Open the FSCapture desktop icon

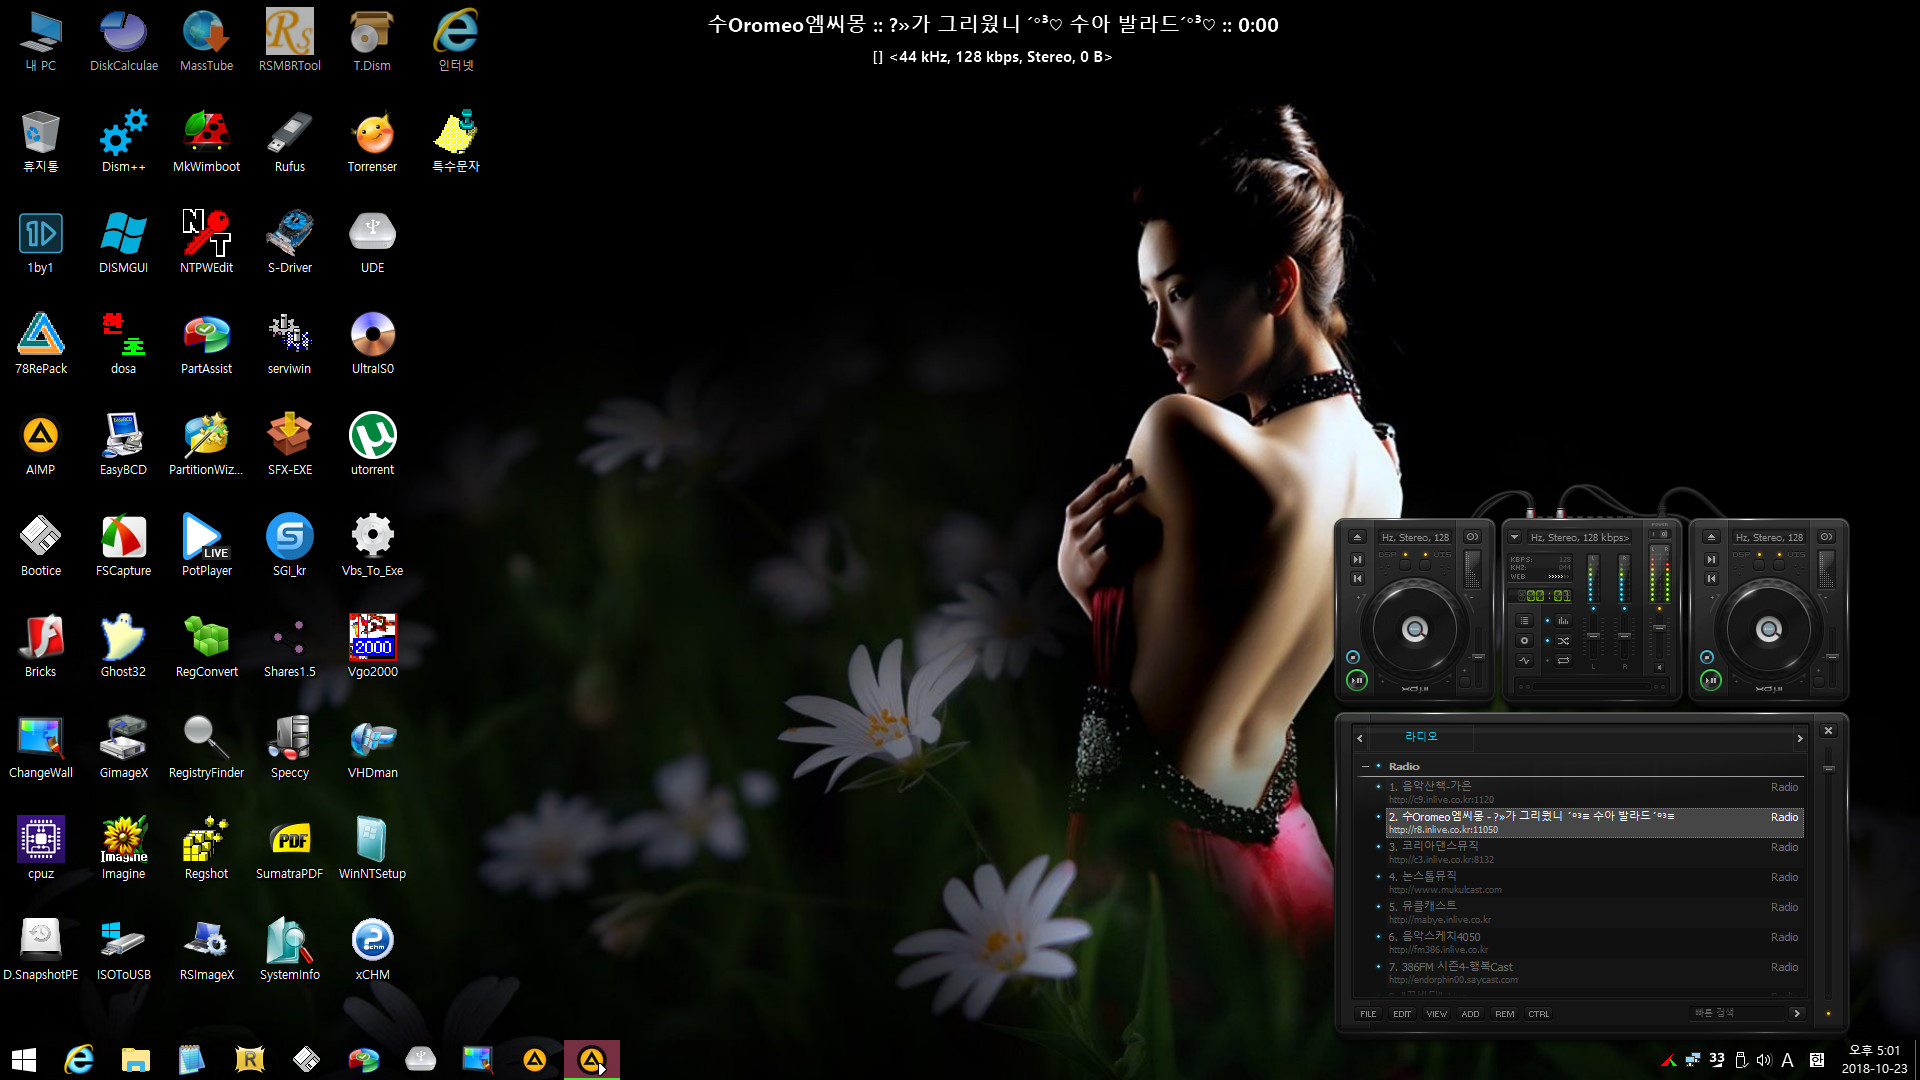coord(123,546)
